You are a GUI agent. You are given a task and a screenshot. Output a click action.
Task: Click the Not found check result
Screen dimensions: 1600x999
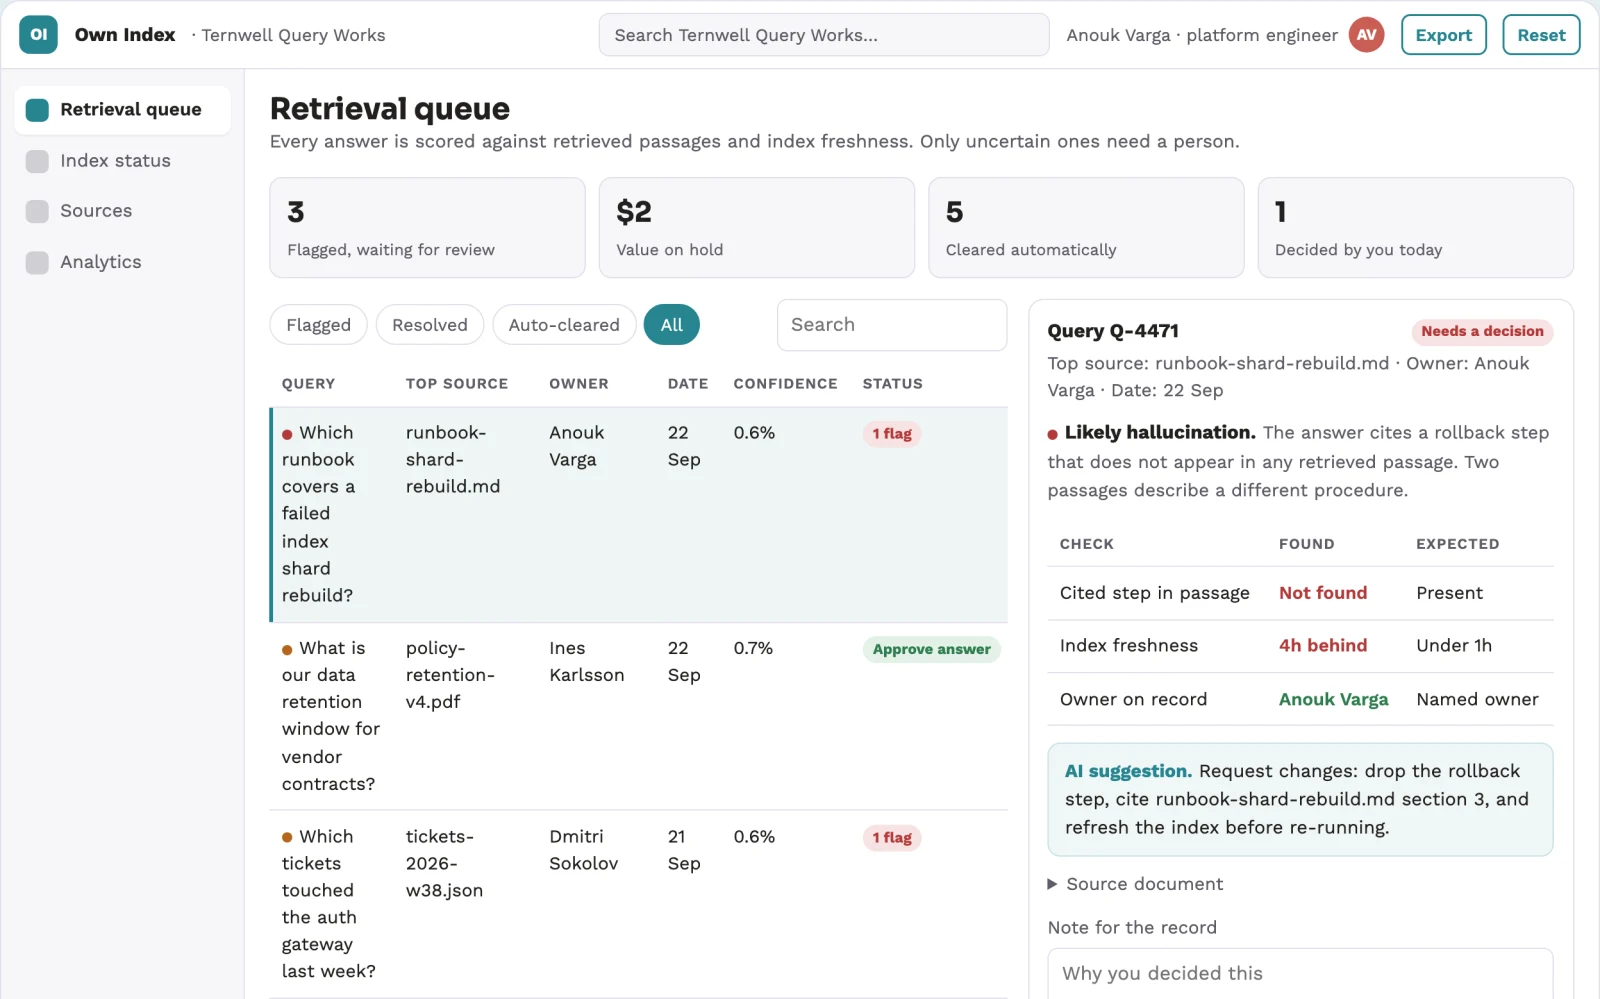click(1323, 593)
